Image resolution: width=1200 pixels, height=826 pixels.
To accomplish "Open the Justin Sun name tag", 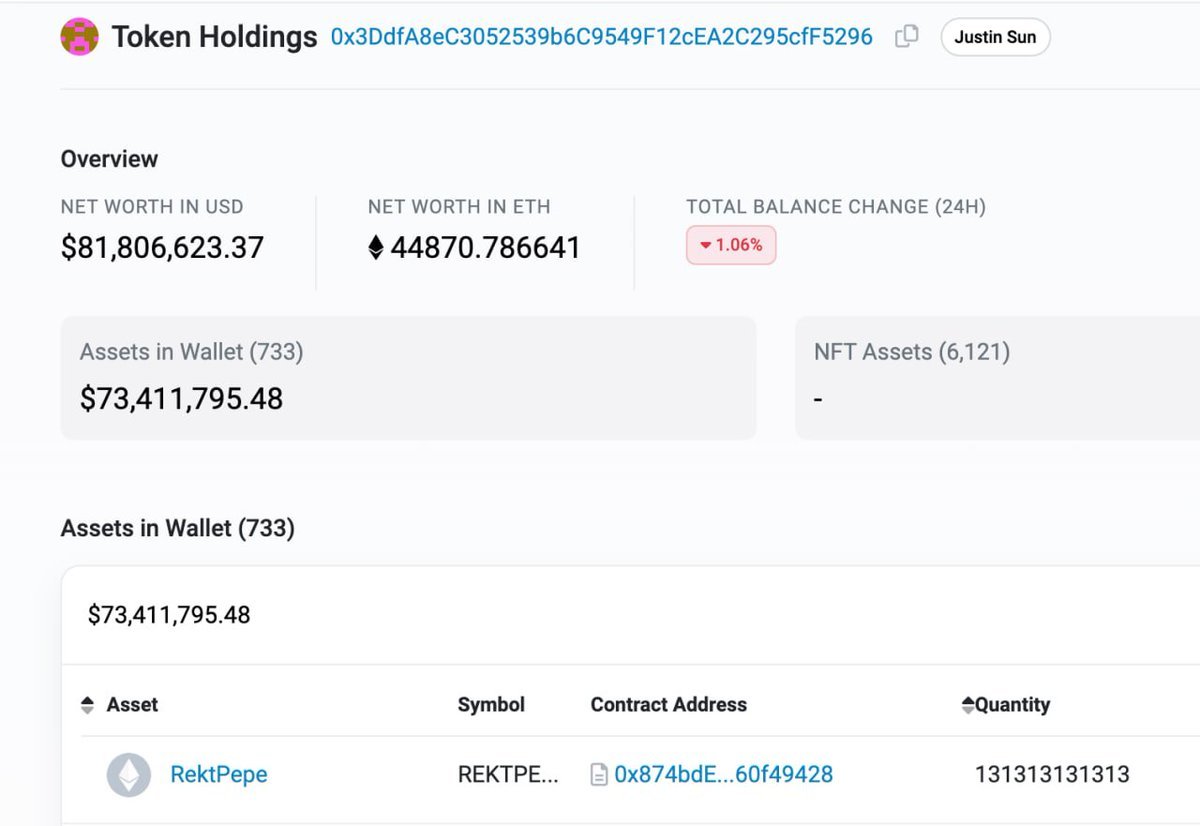I will coord(995,37).
